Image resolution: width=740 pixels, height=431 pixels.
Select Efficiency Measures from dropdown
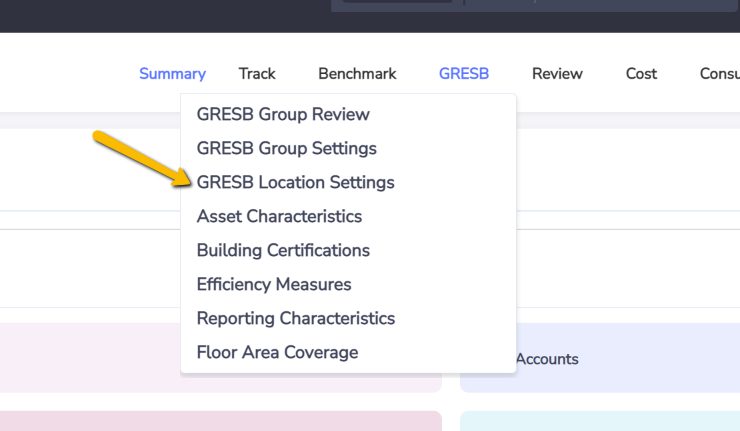274,284
